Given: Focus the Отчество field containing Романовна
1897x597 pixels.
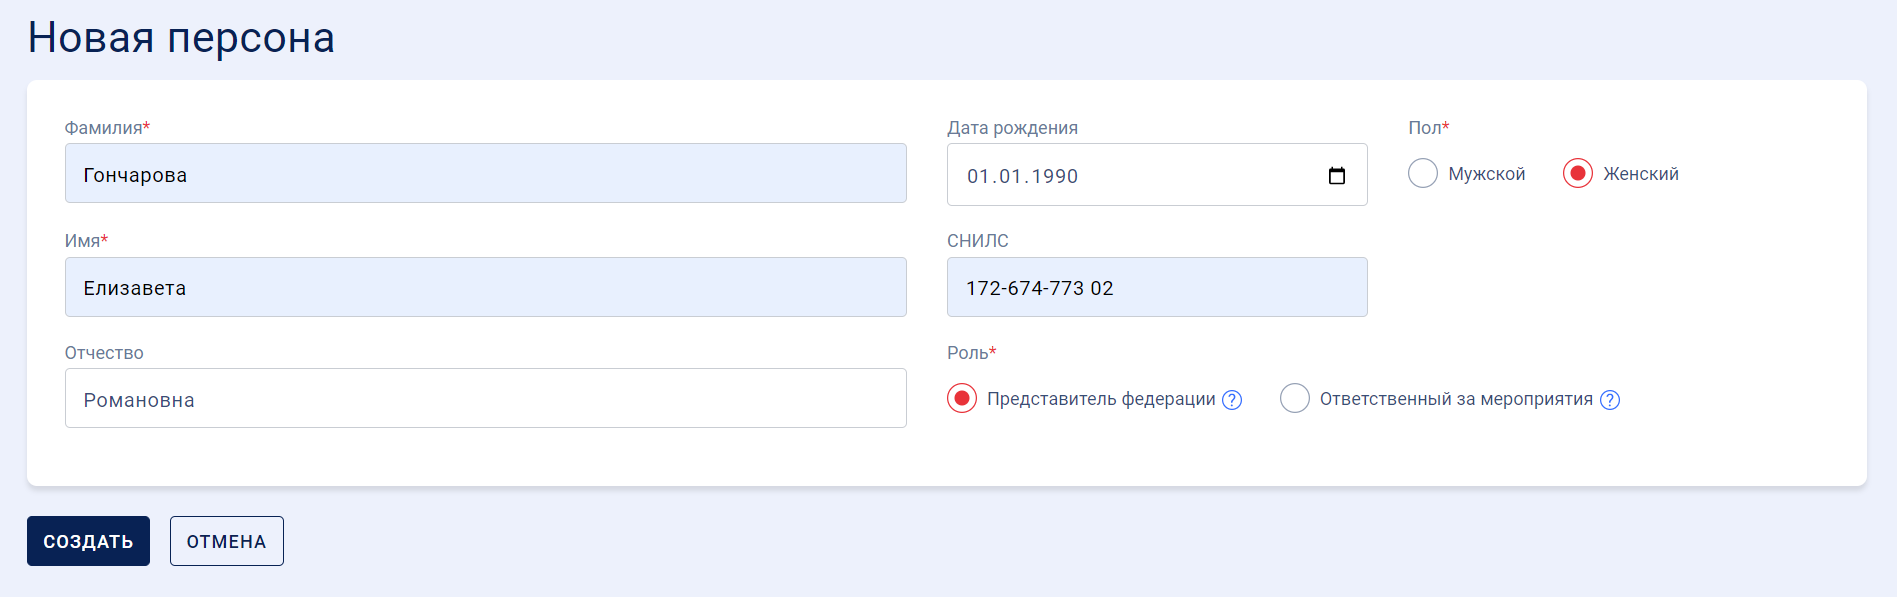Looking at the screenshot, I should pos(486,398).
